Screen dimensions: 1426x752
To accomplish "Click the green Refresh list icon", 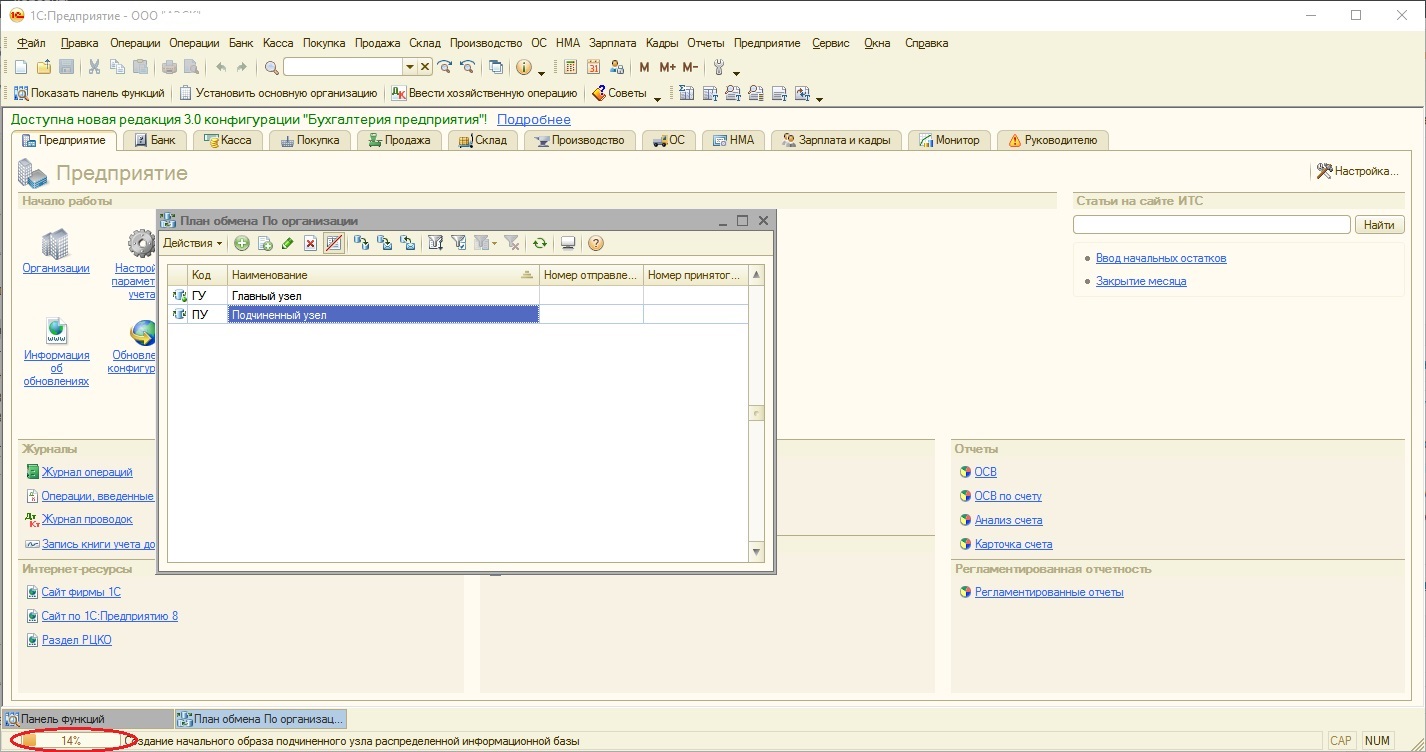I will pos(539,243).
